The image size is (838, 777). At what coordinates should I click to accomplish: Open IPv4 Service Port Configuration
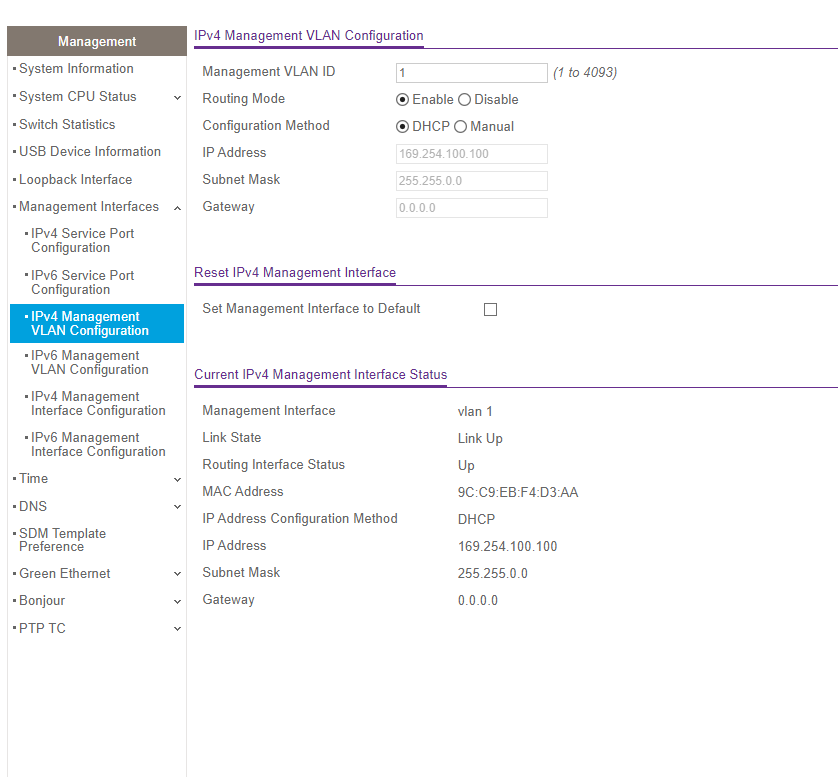tap(82, 240)
